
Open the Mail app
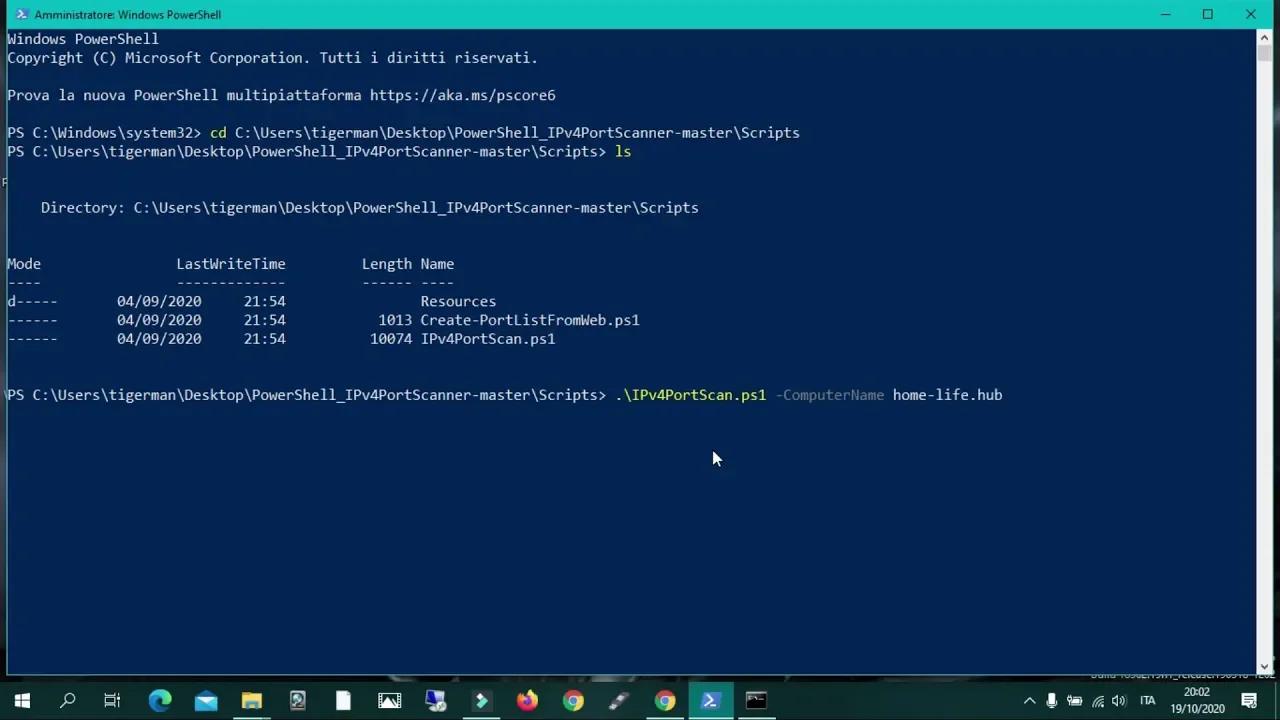(206, 700)
